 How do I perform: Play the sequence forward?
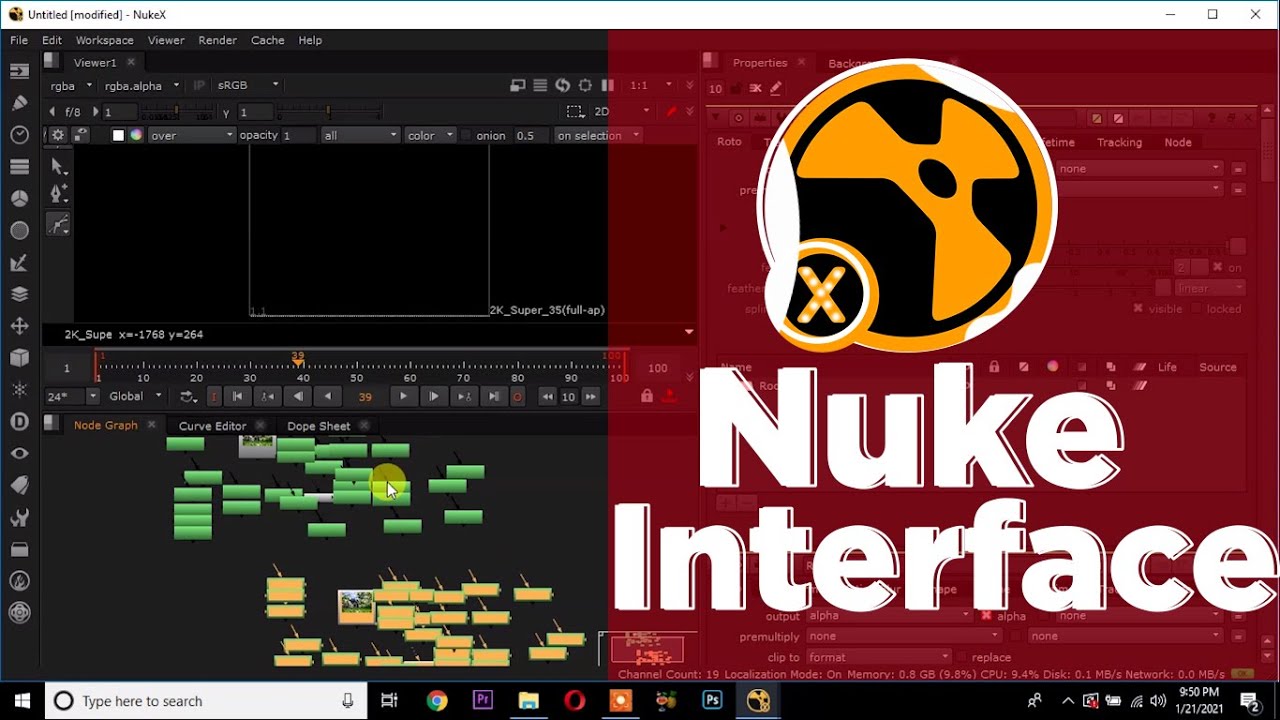pyautogui.click(x=403, y=397)
